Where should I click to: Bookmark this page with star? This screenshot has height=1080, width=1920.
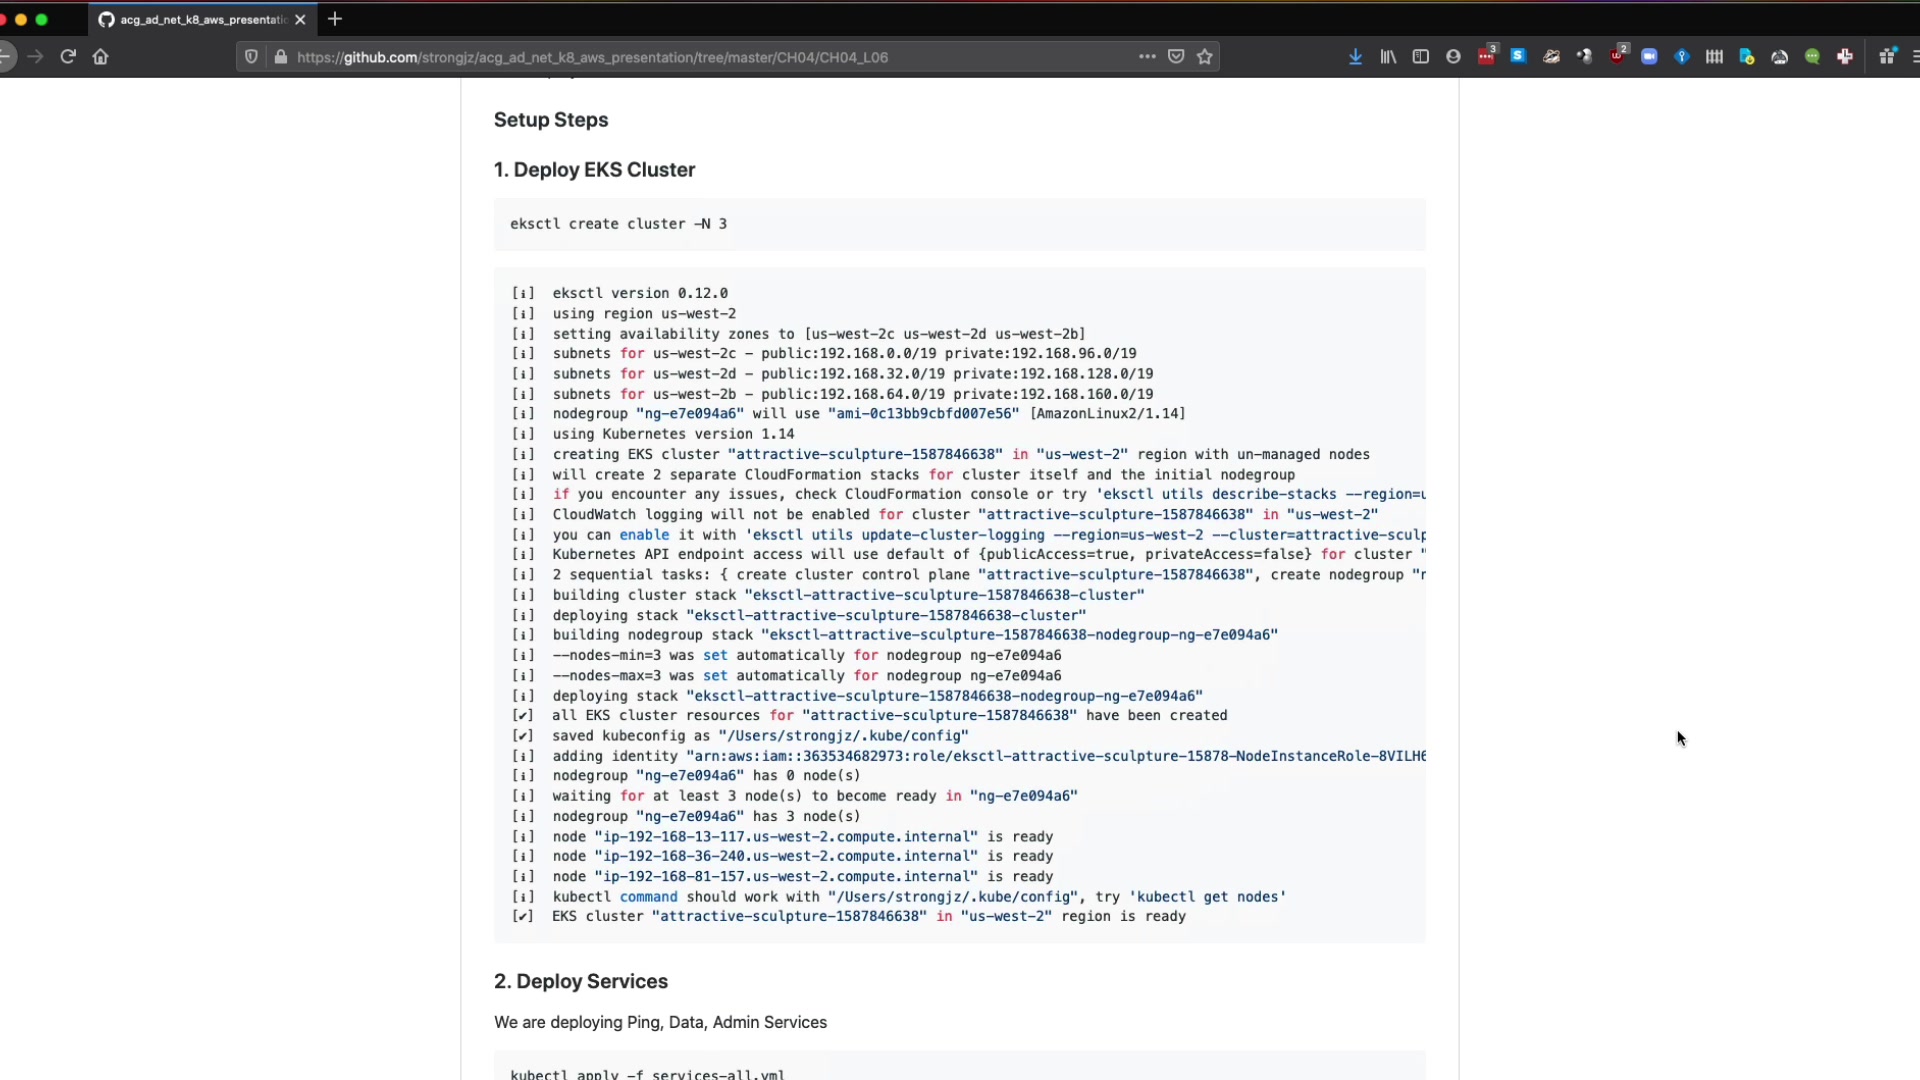1205,57
